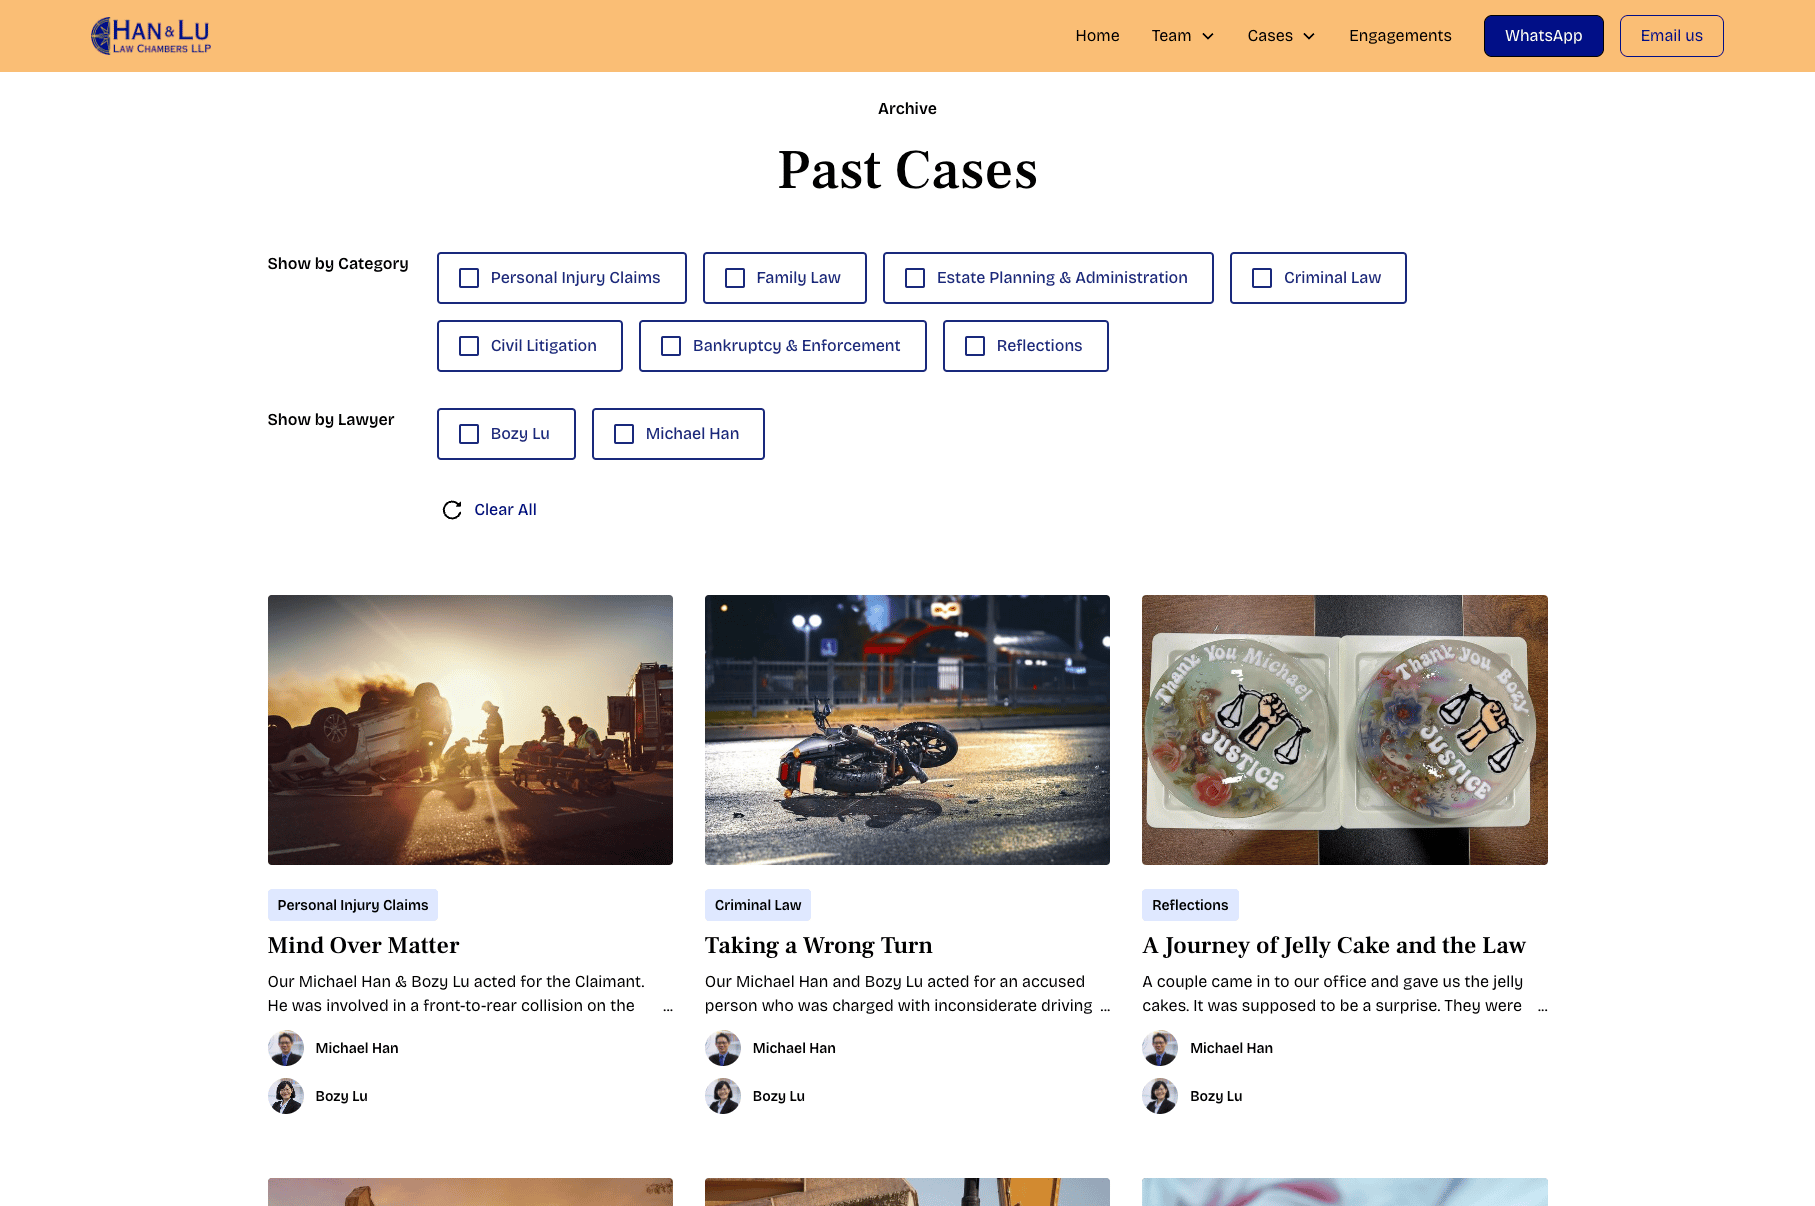Open the fallen motorcycle thumbnail
1815x1206 pixels.
(907, 730)
